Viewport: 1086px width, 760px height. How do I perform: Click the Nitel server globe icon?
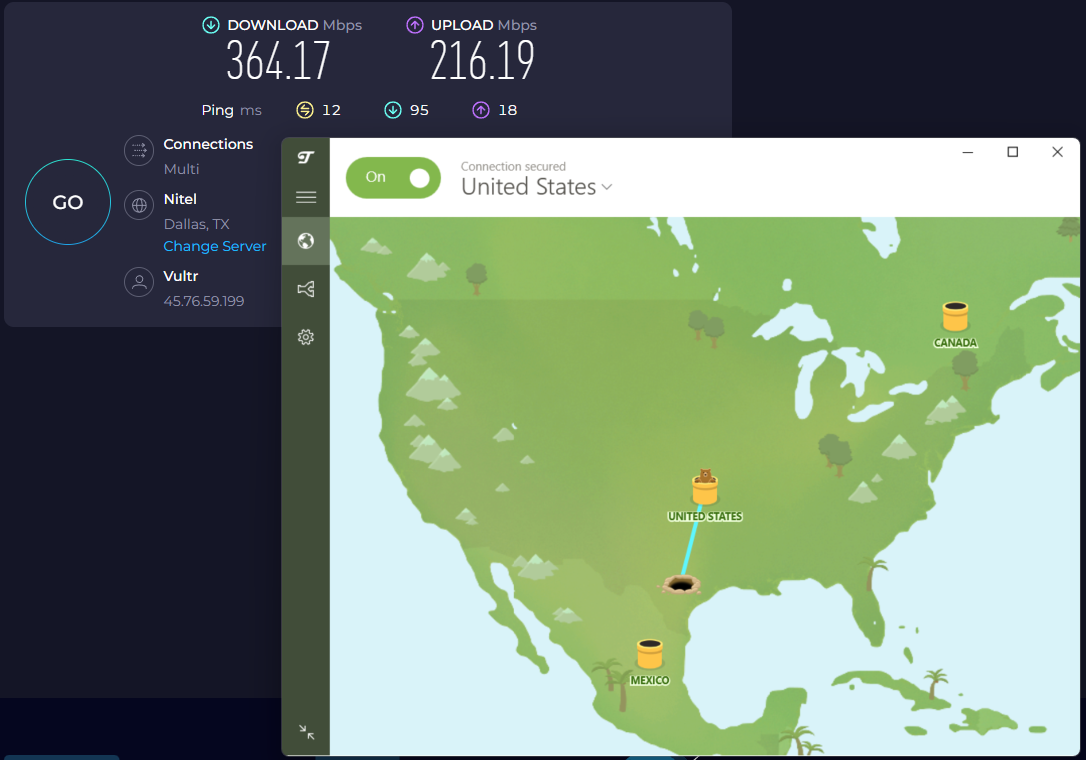coord(139,205)
